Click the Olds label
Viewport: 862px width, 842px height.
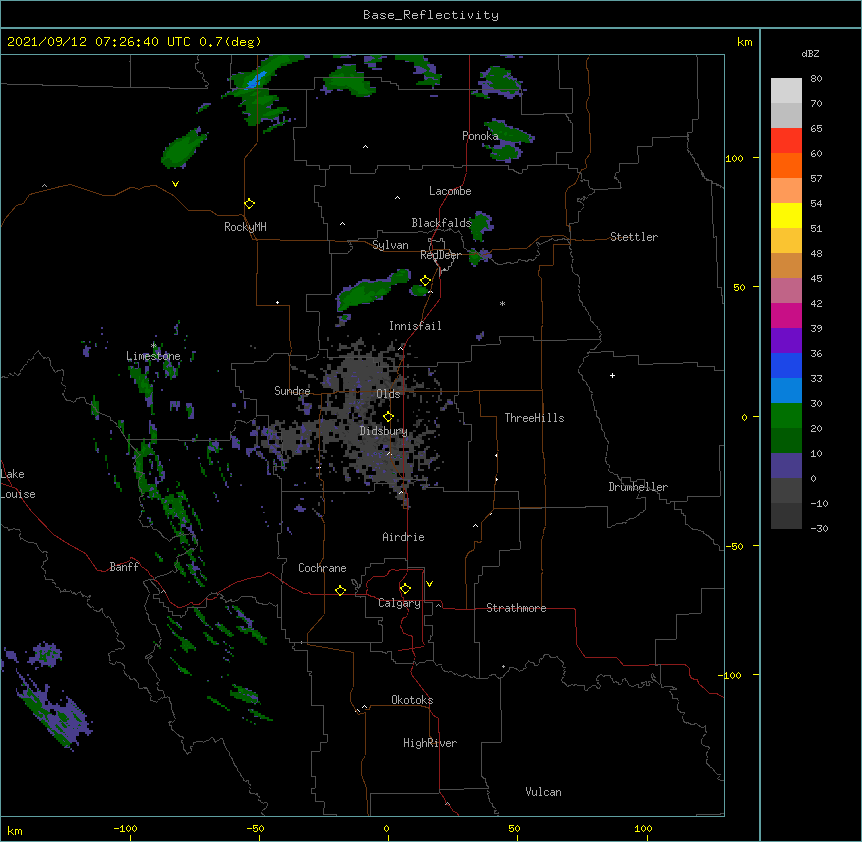click(388, 394)
